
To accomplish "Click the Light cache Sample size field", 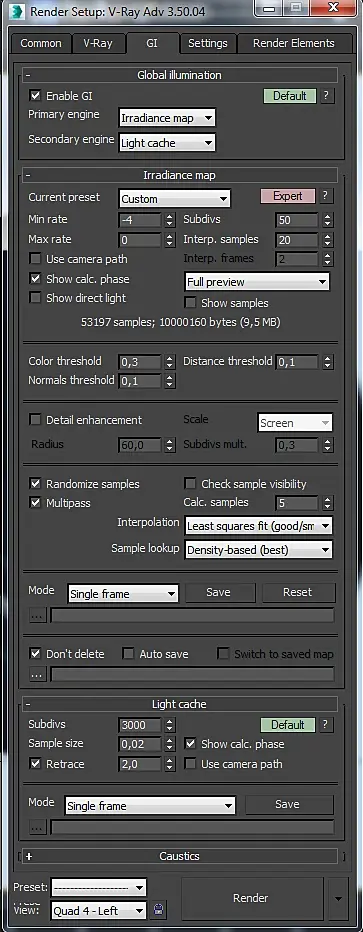I will point(140,744).
